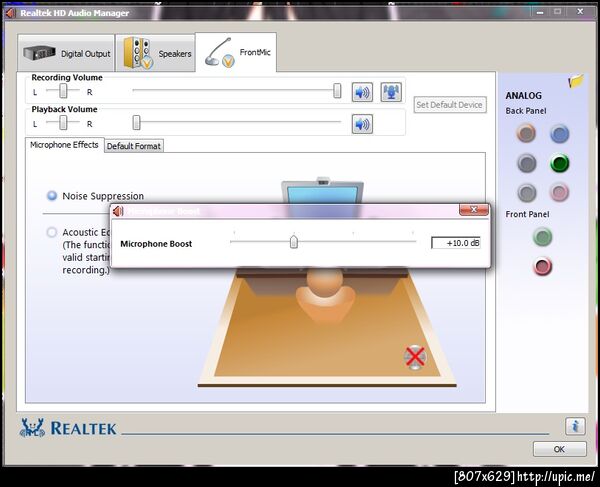Click the Recording Volume level slider handle
This screenshot has width=600, height=487.
(x=337, y=91)
